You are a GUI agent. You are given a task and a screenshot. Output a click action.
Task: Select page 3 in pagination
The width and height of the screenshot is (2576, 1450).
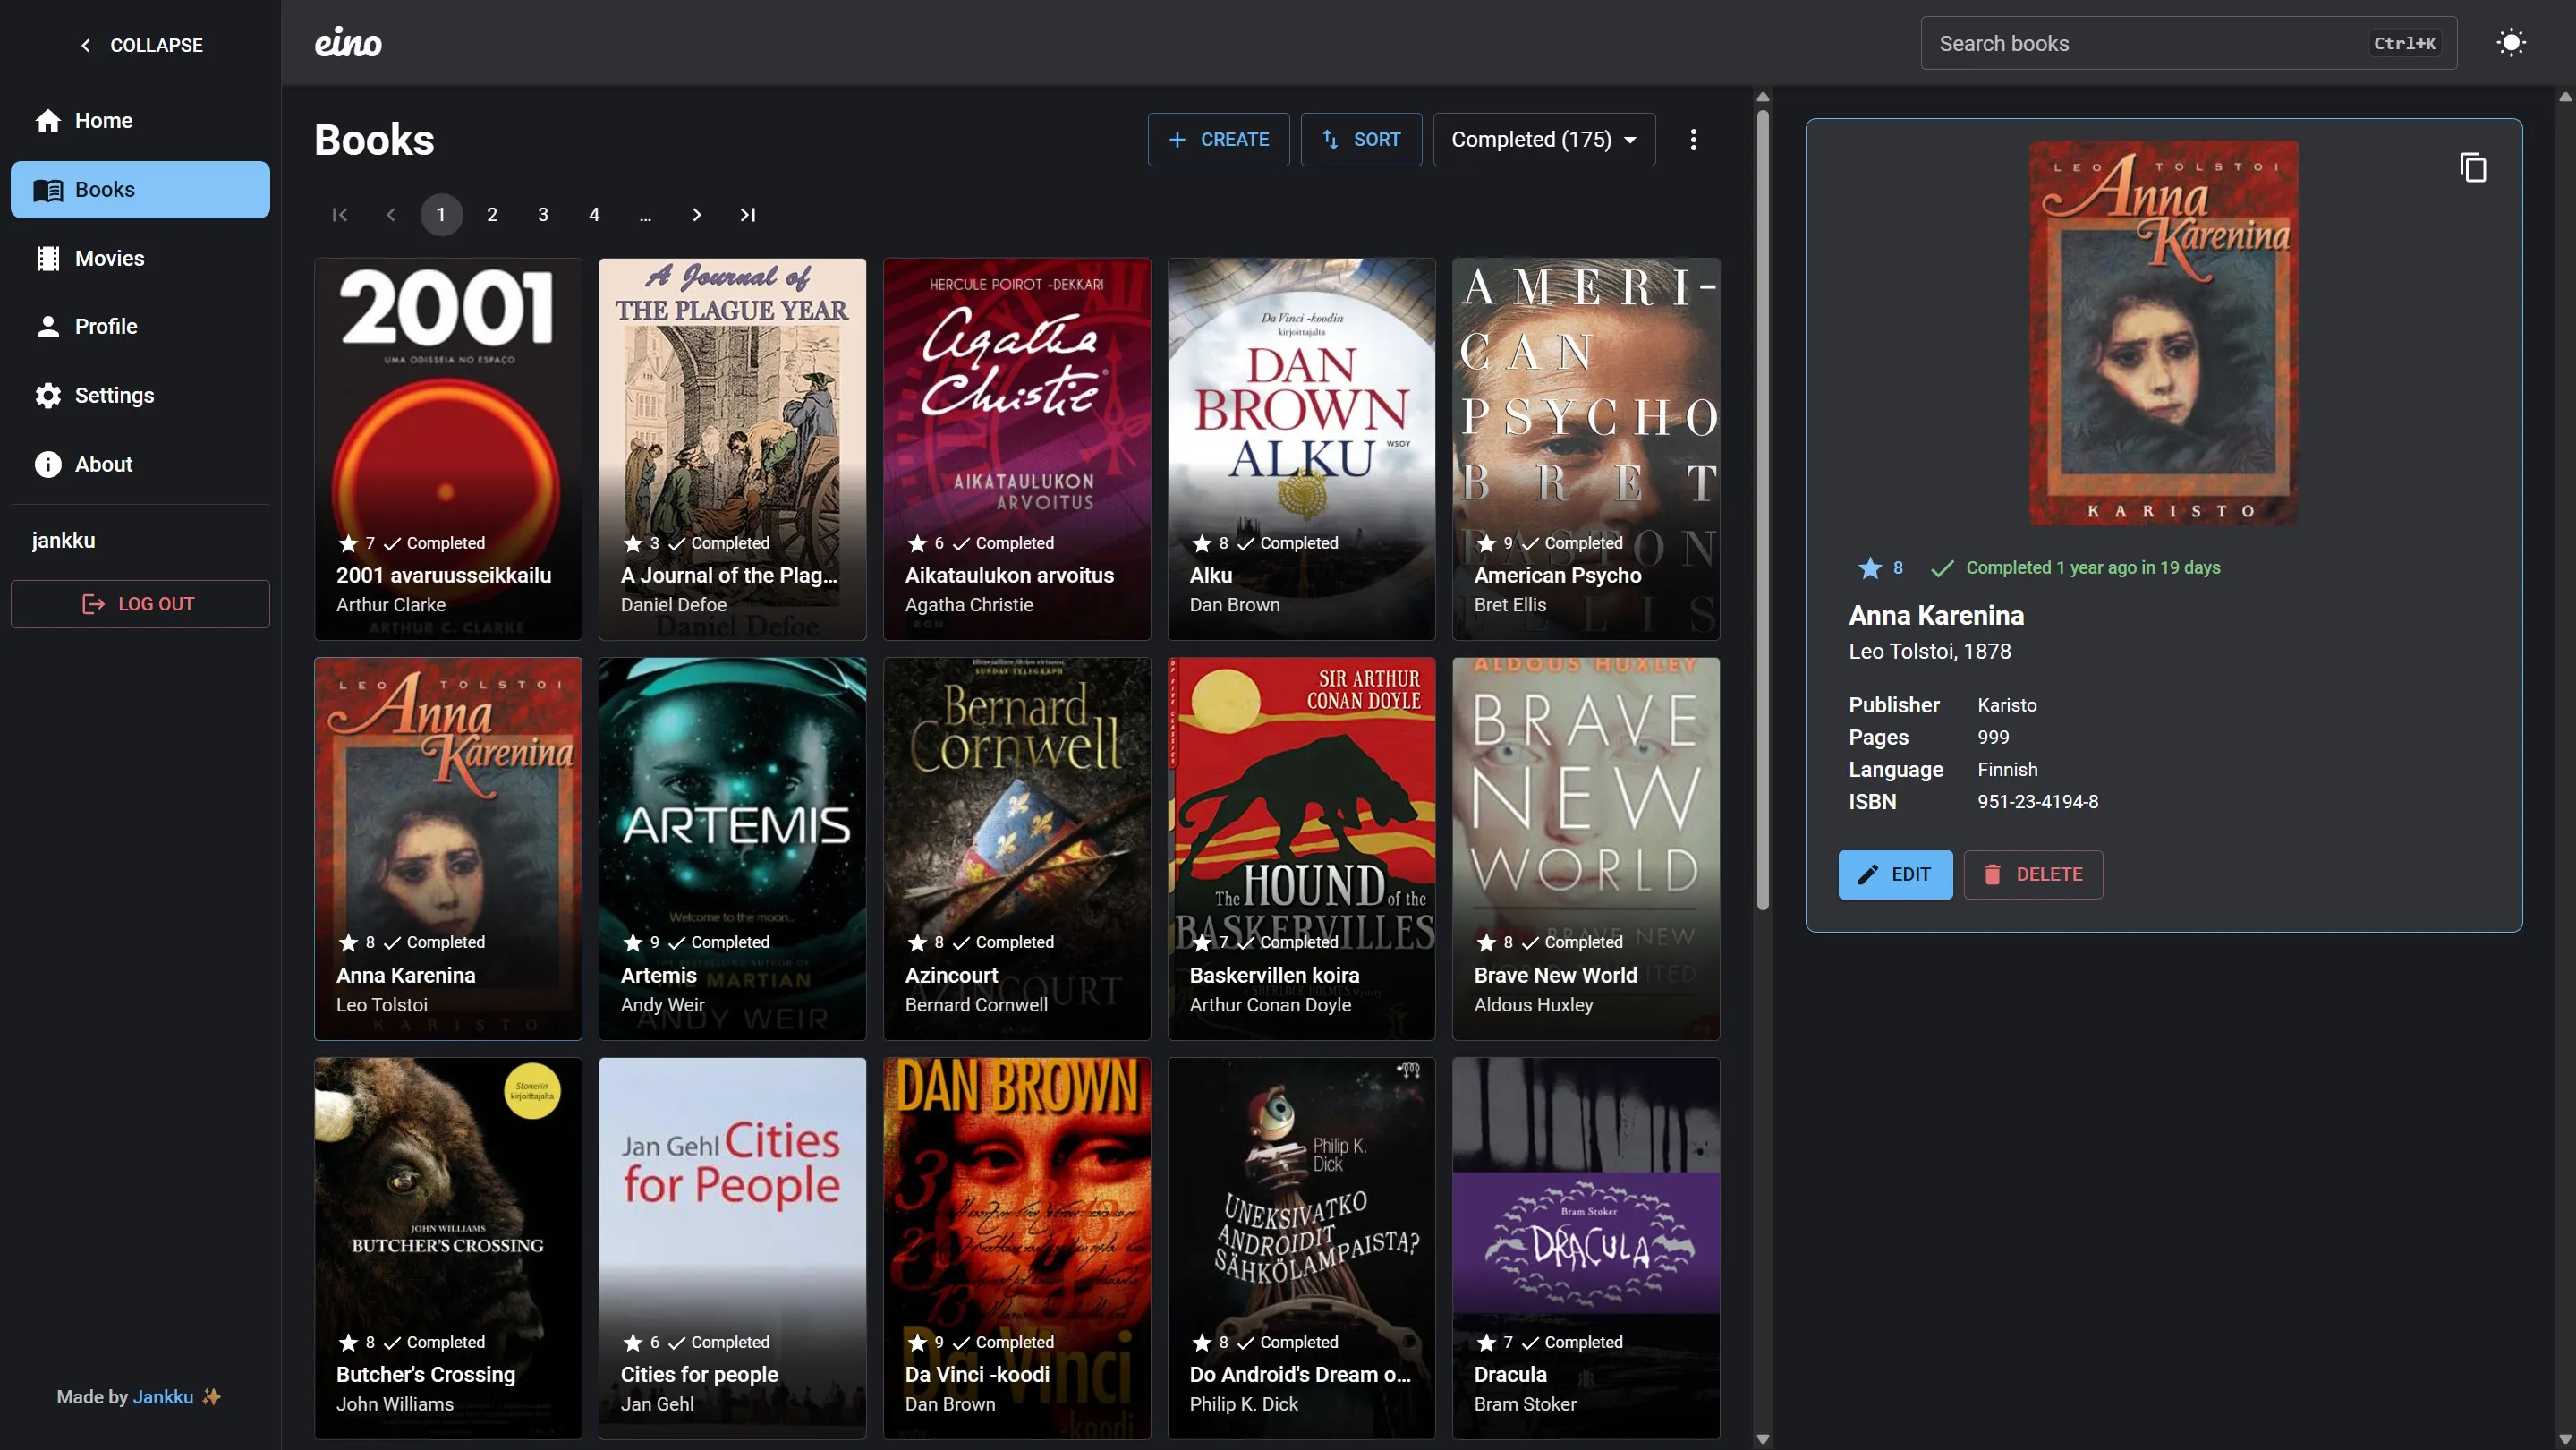543,215
